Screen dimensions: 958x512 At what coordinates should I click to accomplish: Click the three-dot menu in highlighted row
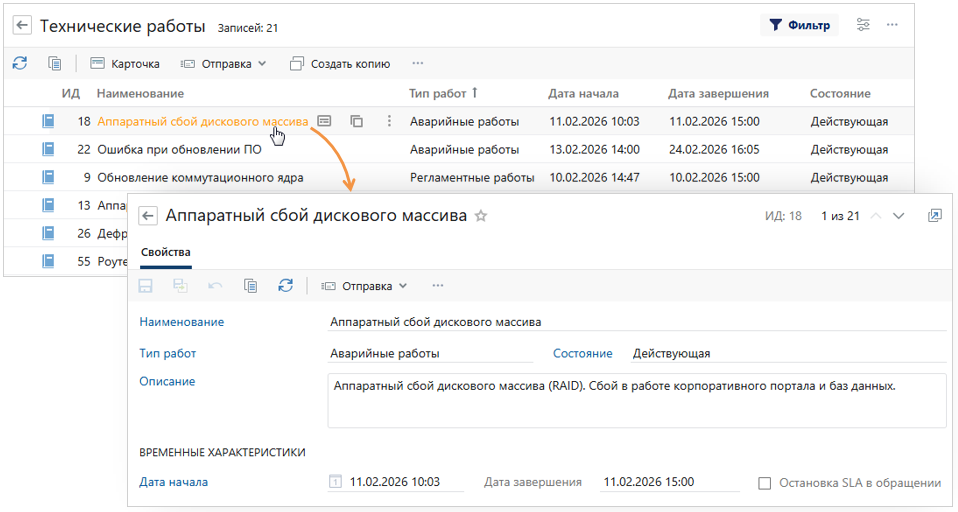click(x=389, y=121)
